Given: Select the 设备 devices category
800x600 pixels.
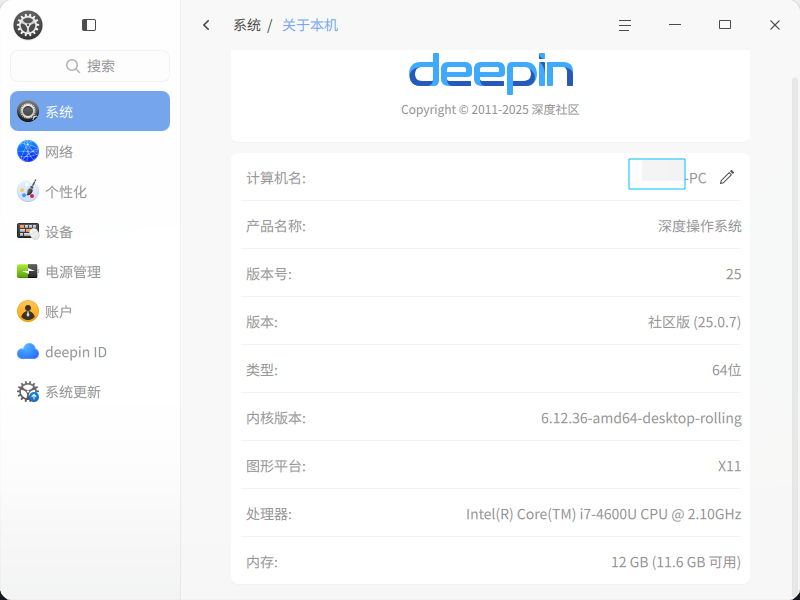Looking at the screenshot, I should (x=90, y=231).
